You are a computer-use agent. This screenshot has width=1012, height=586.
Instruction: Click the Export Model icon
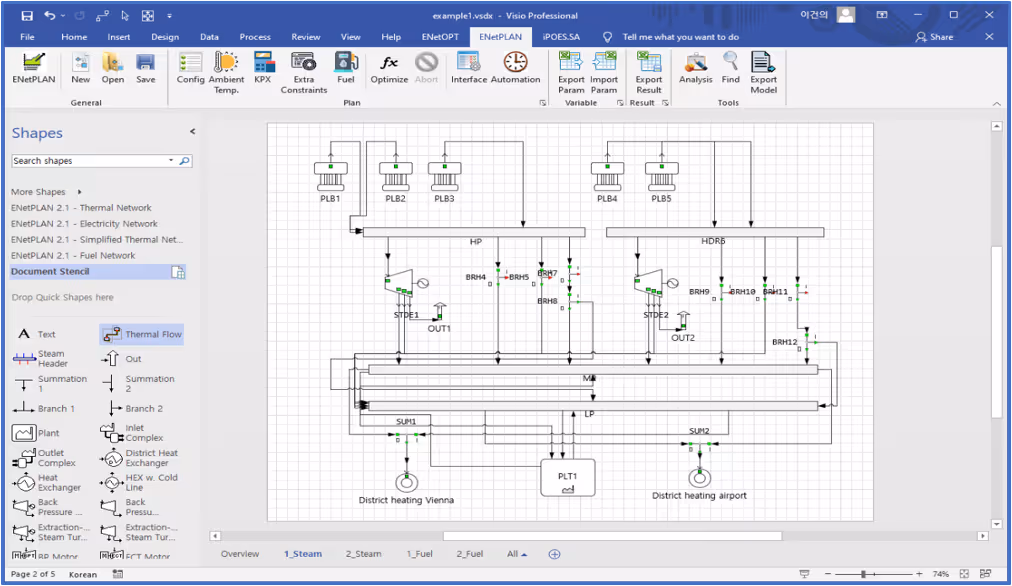(764, 72)
